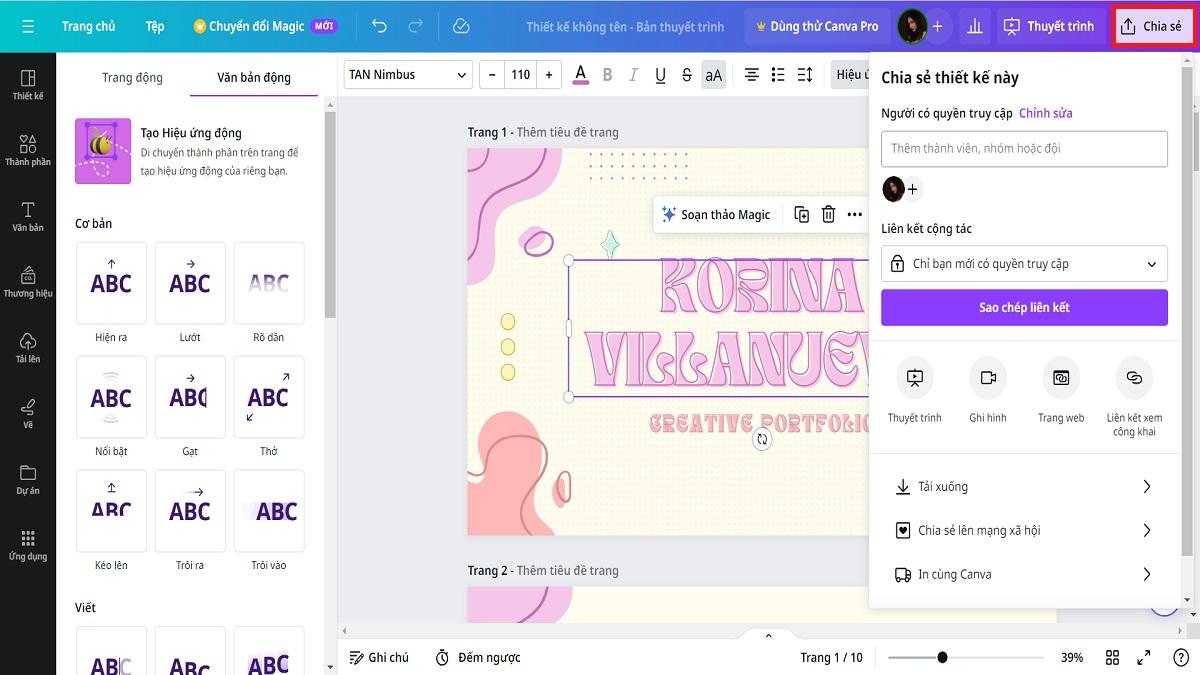Viewport: 1200px width, 675px height.
Task: Open the TAN Nimbus font dropdown
Action: click(407, 74)
